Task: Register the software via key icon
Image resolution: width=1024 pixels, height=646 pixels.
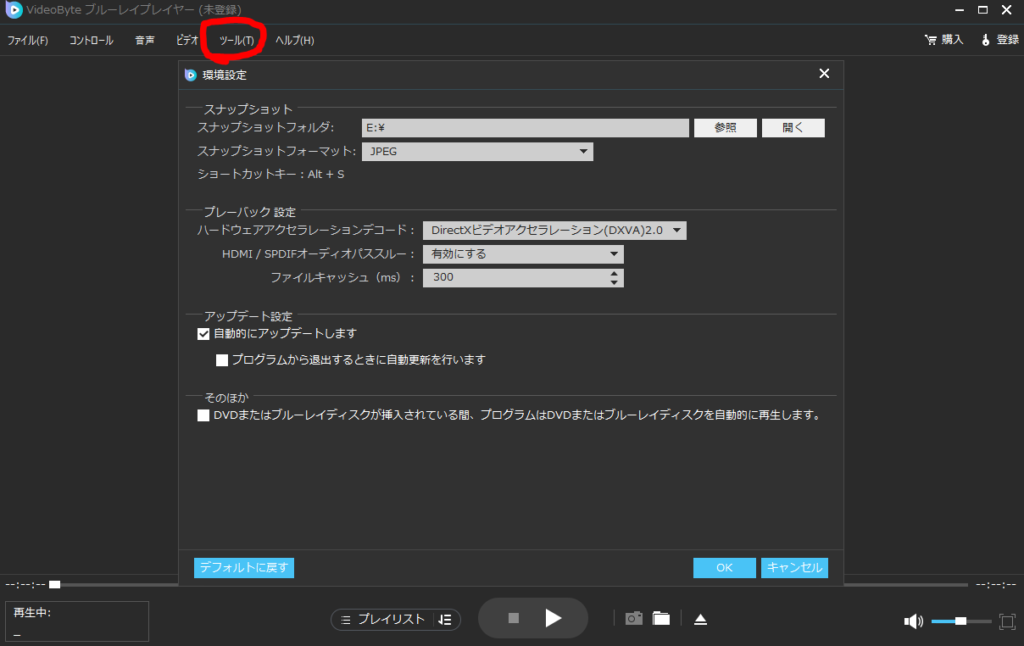Action: pos(998,39)
